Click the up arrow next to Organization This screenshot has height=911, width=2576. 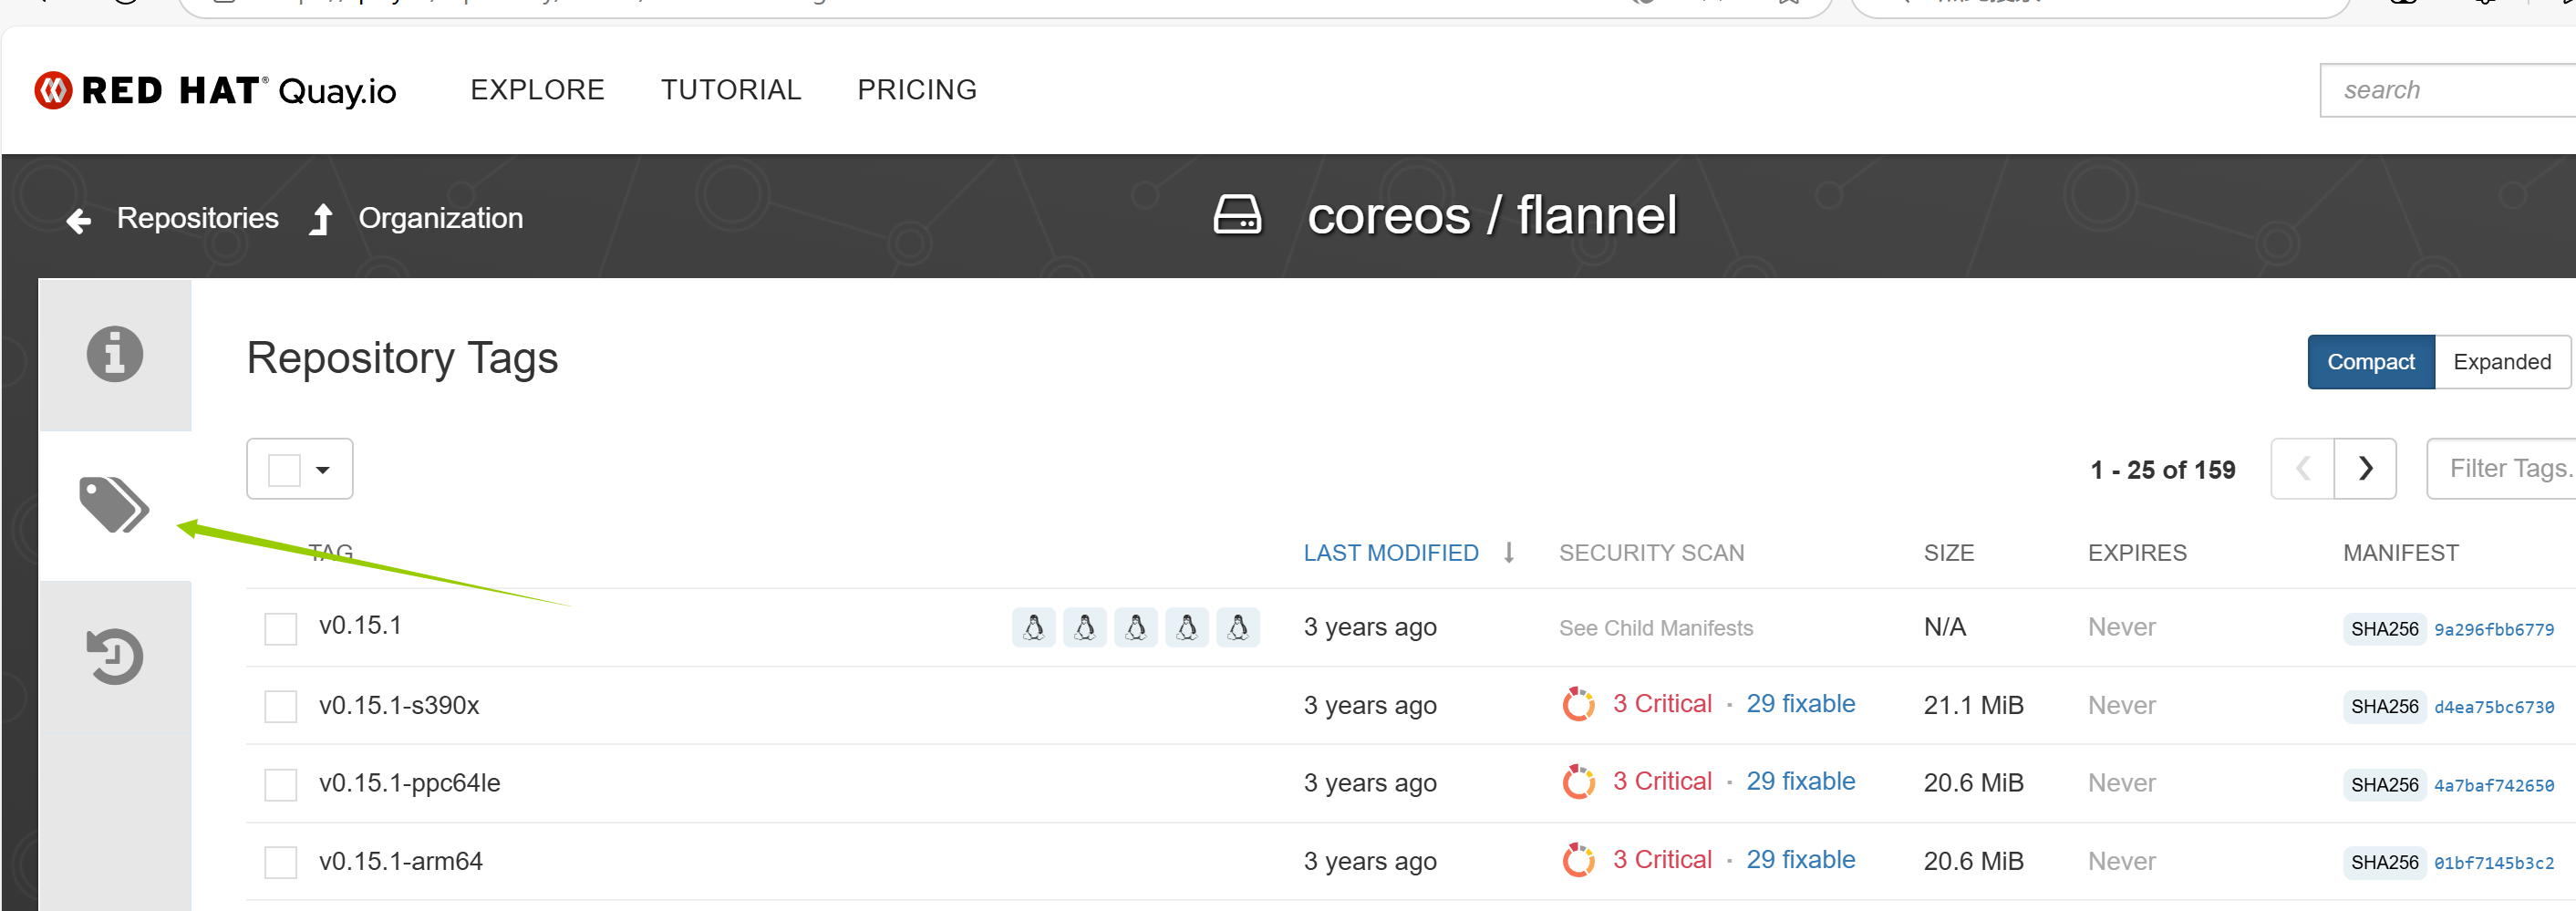pos(321,219)
